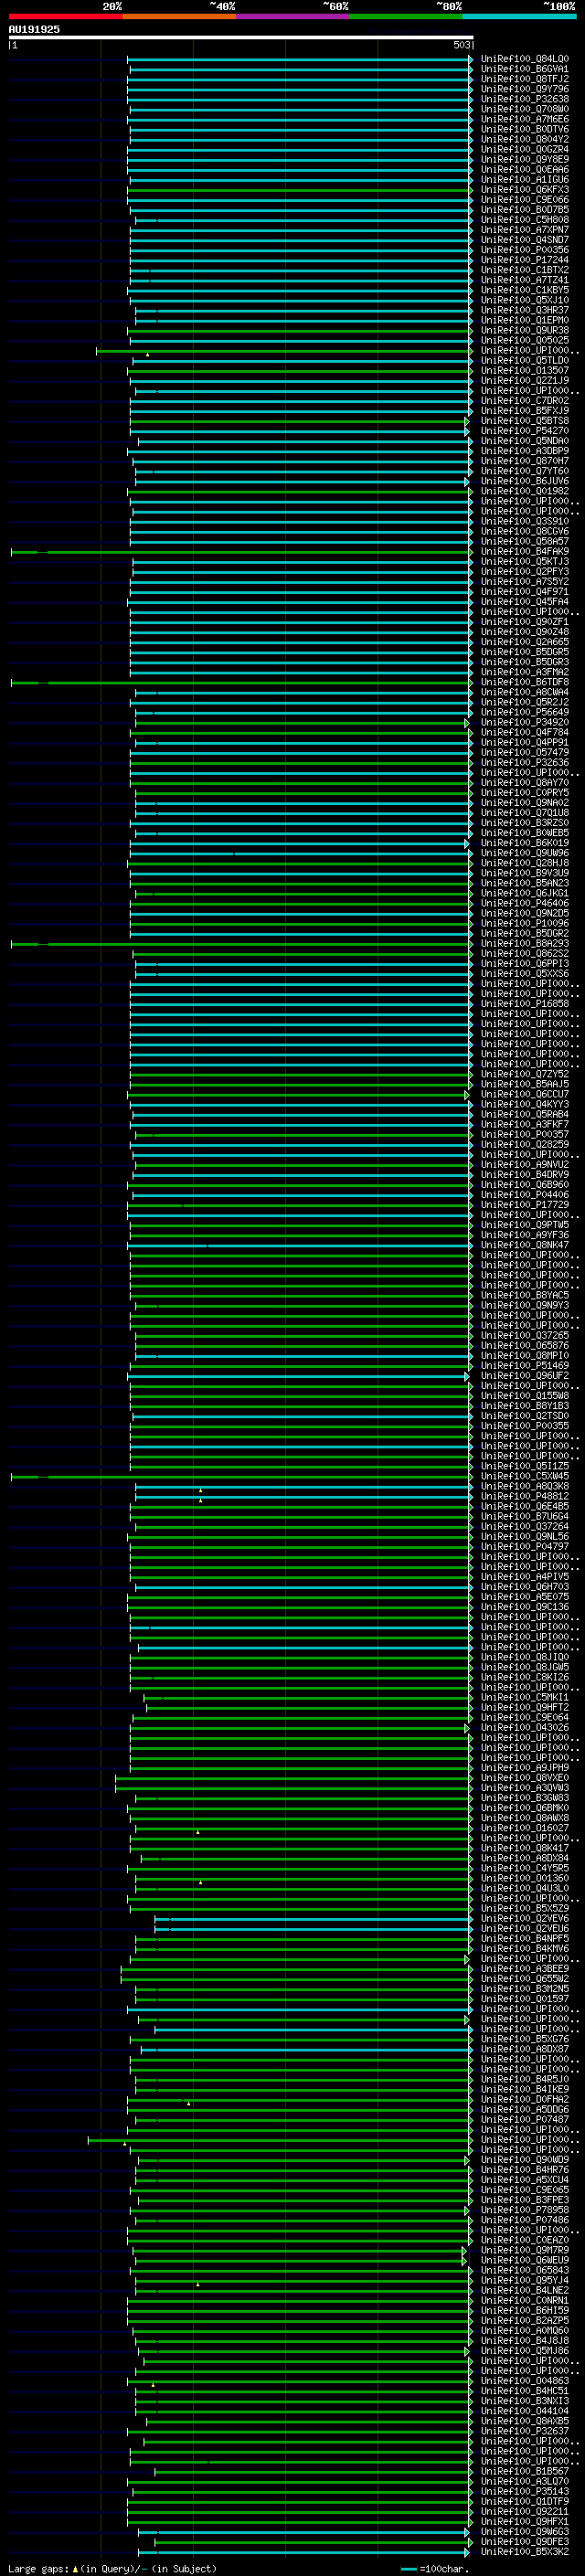
Task: Select hit UniRef100_Q84LQ0
Action: (x=524, y=59)
